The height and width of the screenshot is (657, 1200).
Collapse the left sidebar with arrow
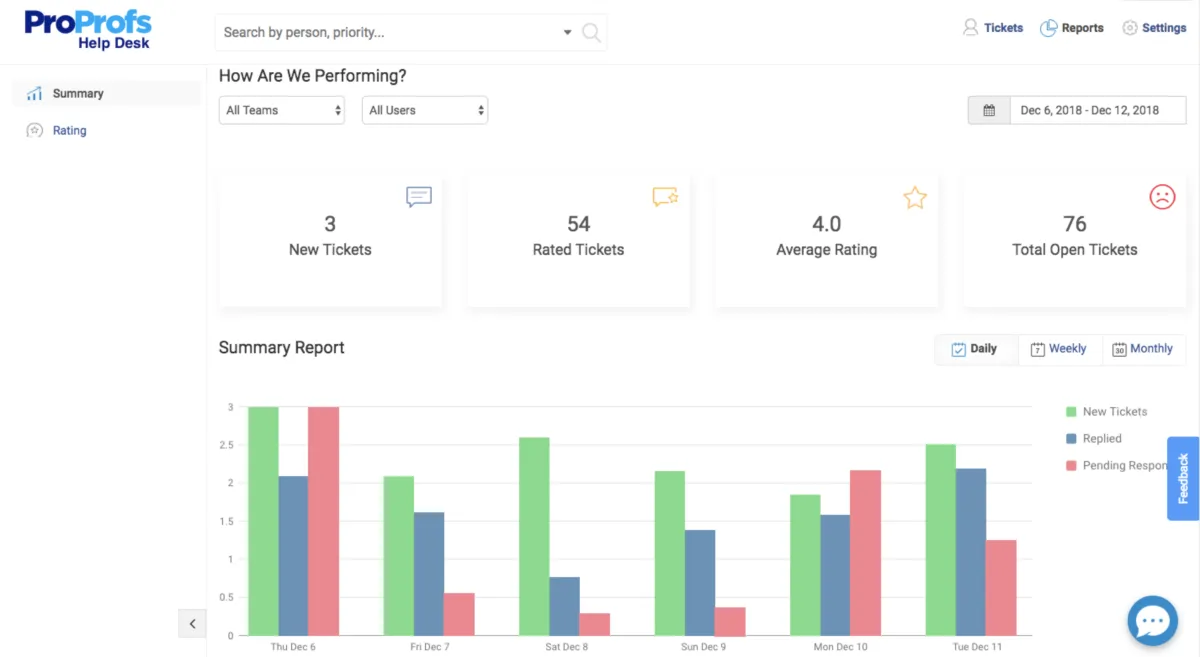click(x=192, y=623)
